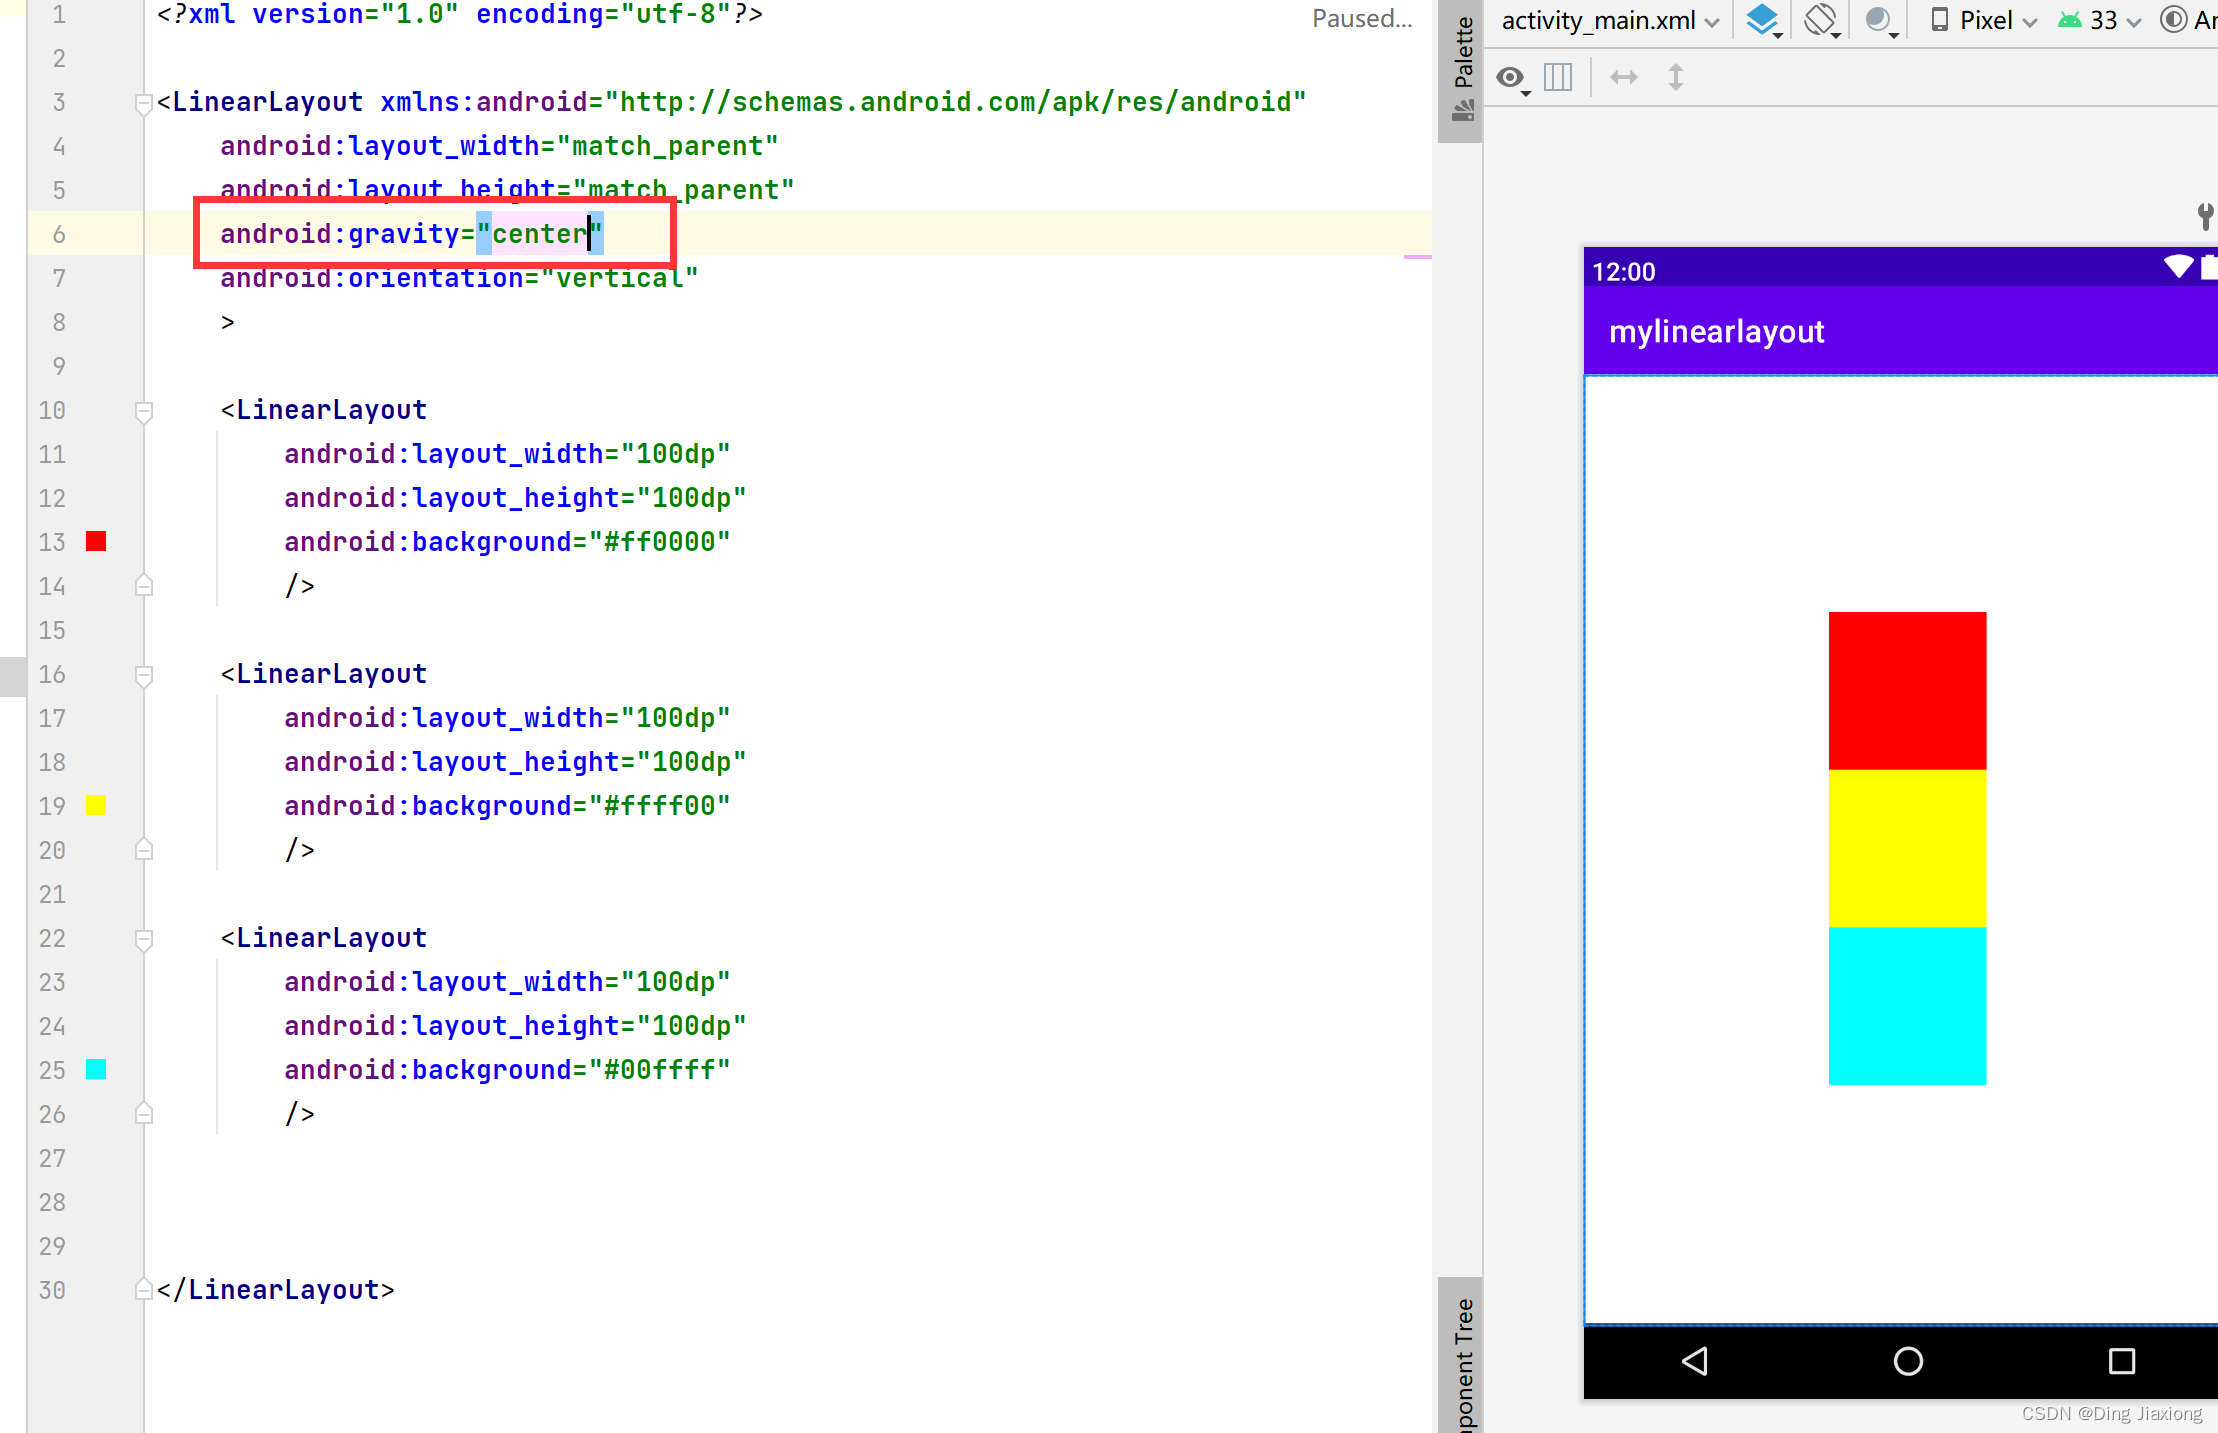Click layout_width "match_parent" on line 4
The image size is (2218, 1433).
pos(667,146)
